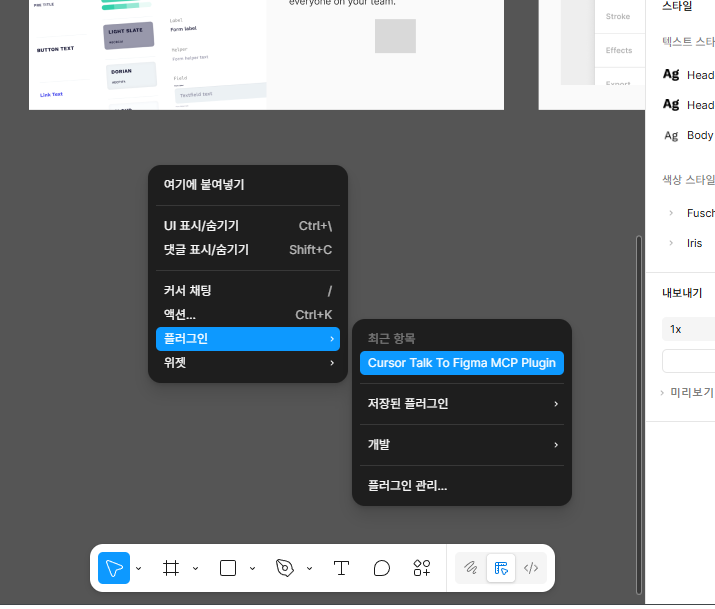The width and height of the screenshot is (715, 609).
Task: Choose 여기에 붙여넣기 in context menu
Action: (248, 185)
